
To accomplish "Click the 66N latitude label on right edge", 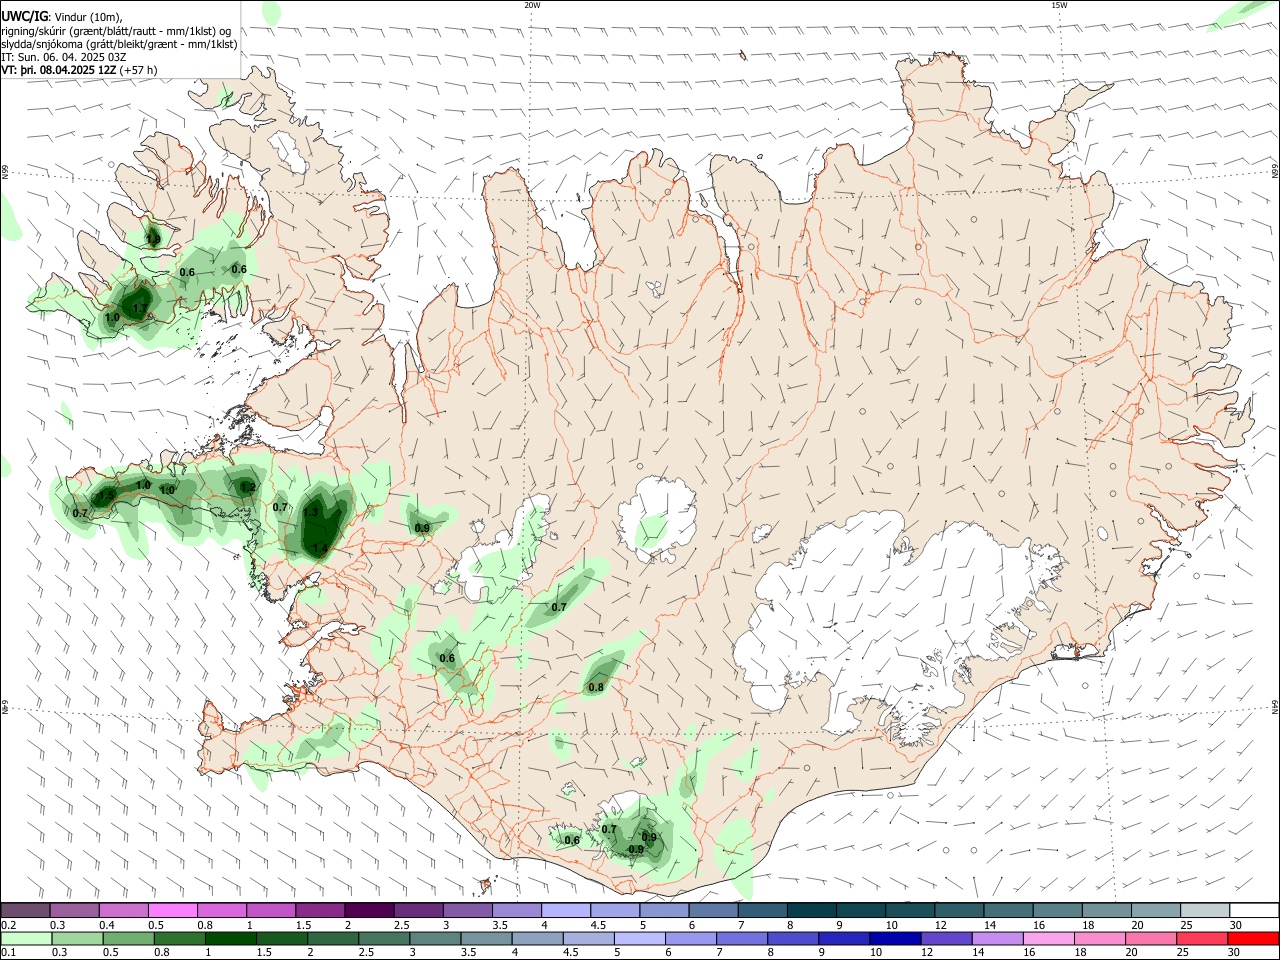I will (1275, 172).
